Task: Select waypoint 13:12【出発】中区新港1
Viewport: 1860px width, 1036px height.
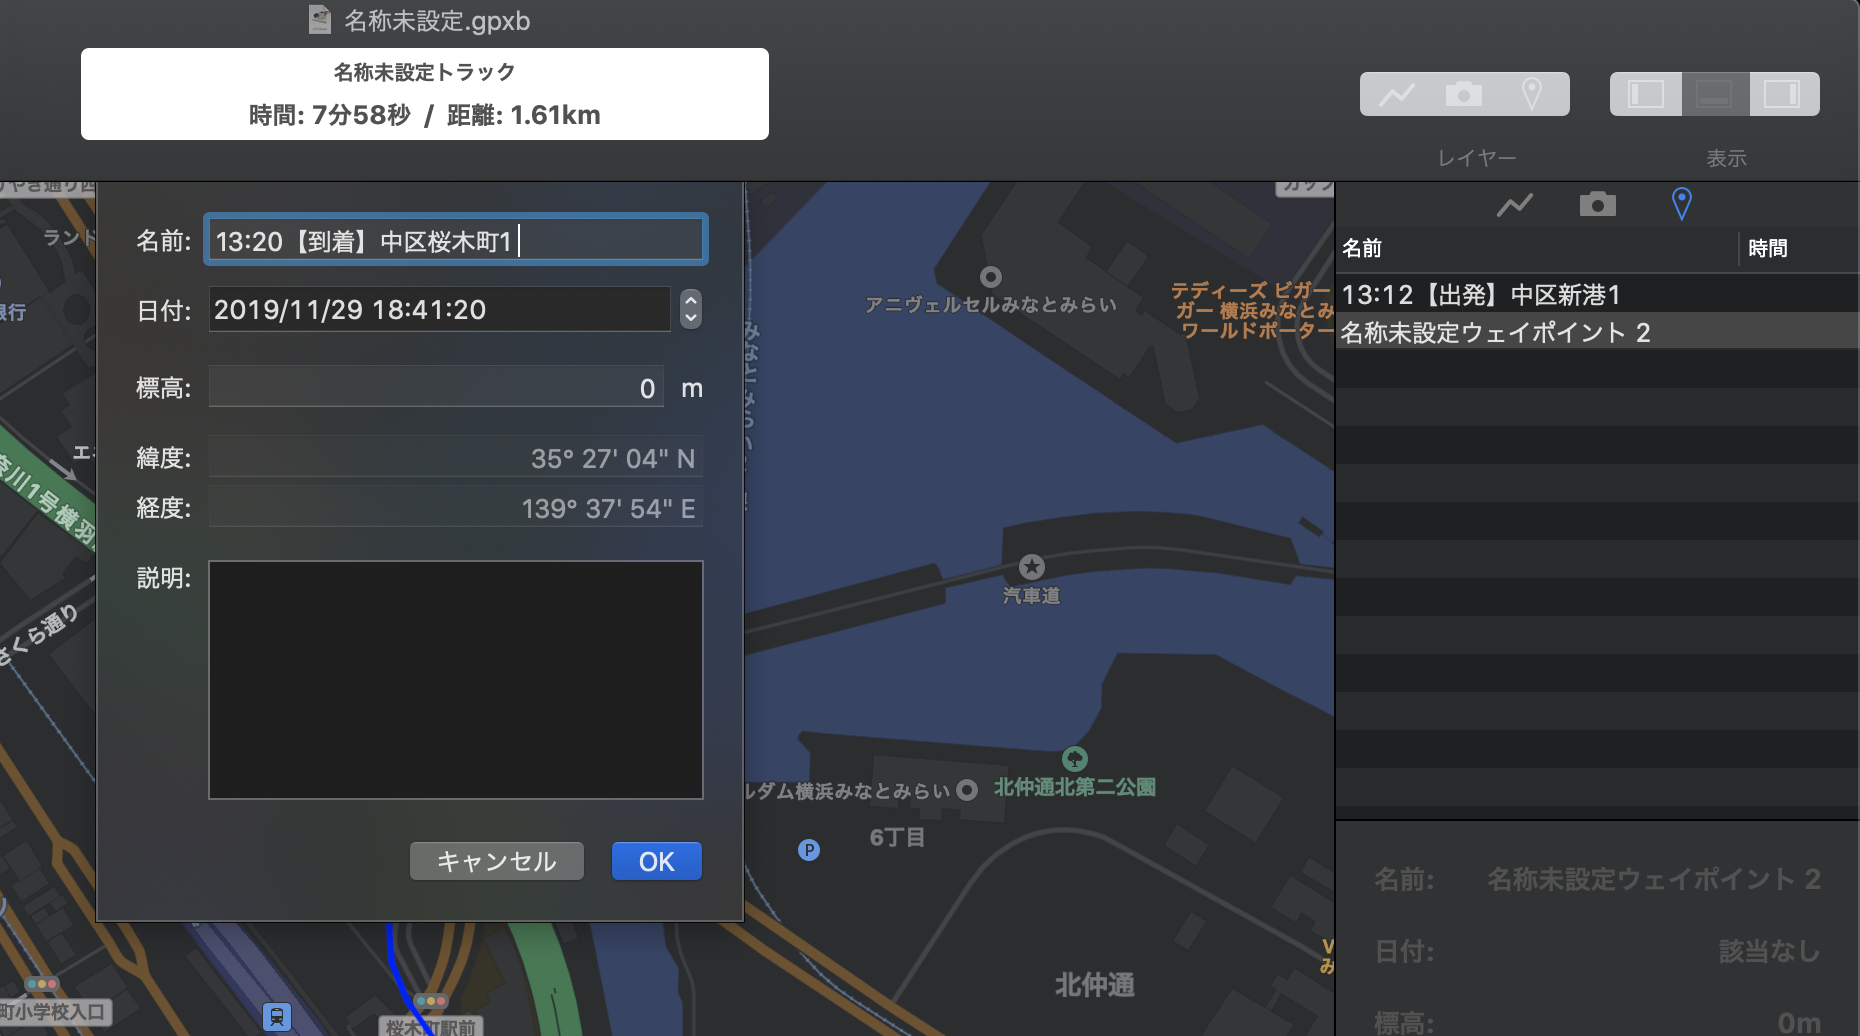Action: point(1597,294)
